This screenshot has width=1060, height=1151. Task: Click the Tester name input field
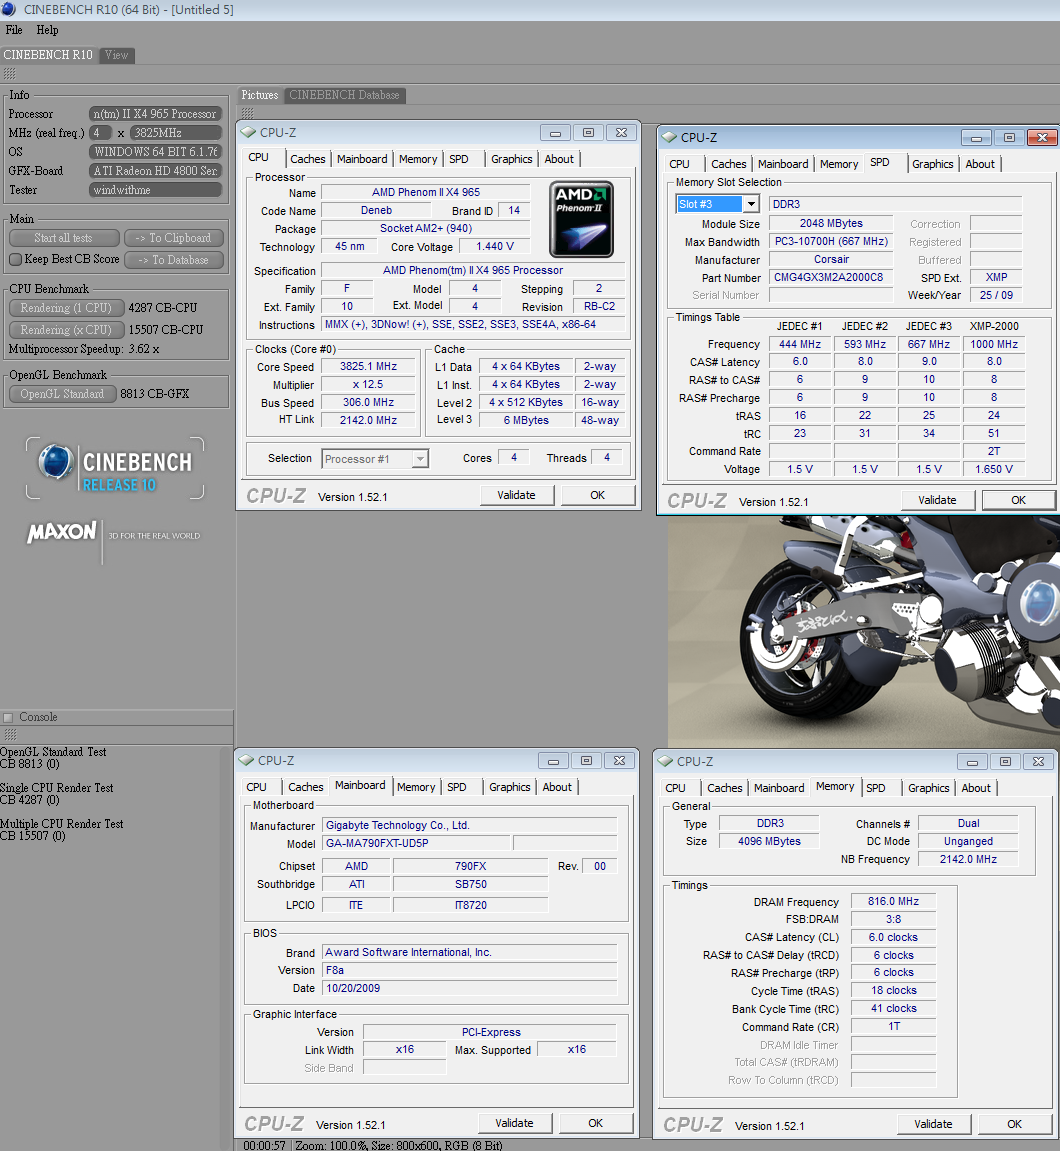click(155, 190)
